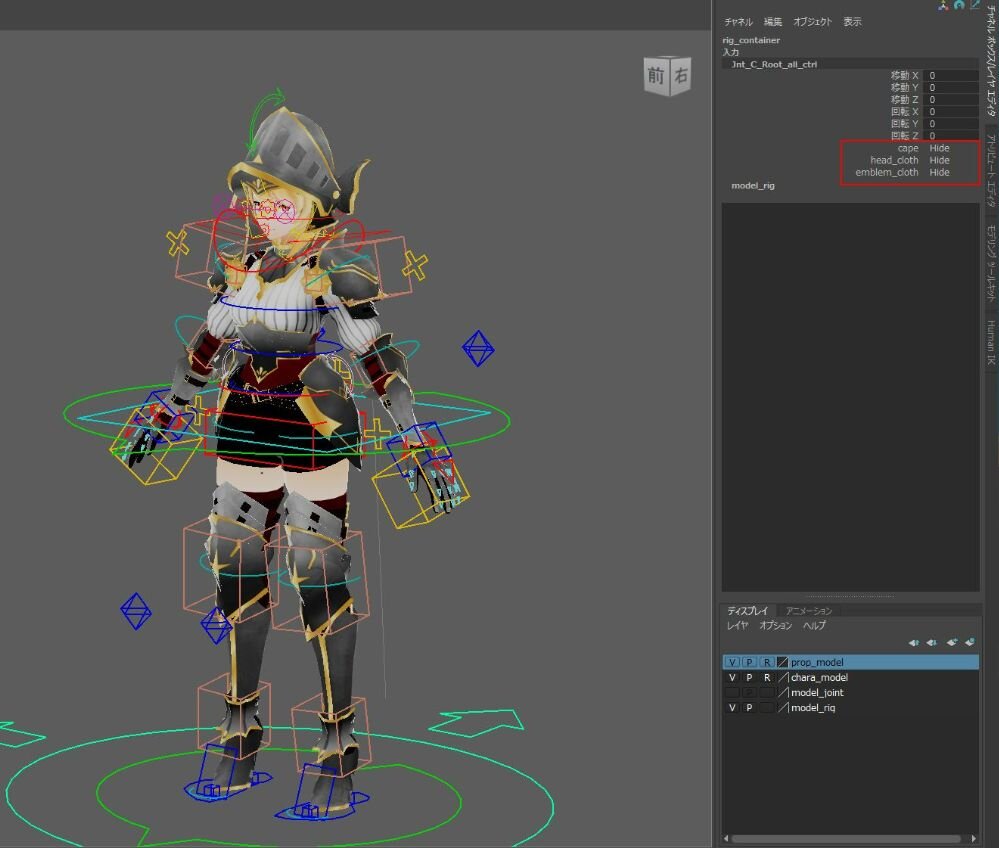Click the color swatch of prop_model layer
The height and width of the screenshot is (848, 999).
(783, 662)
